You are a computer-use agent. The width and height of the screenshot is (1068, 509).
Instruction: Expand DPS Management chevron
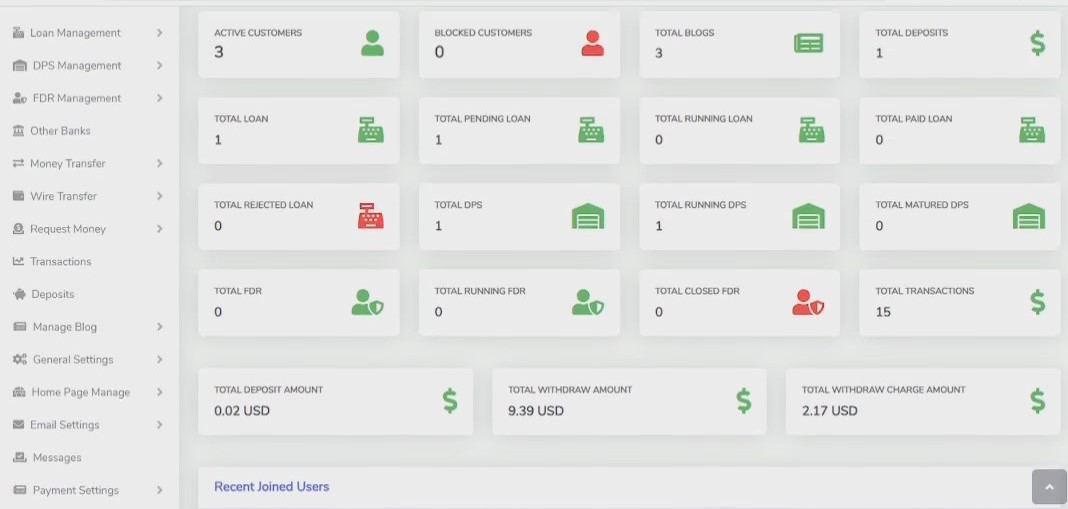(x=159, y=65)
